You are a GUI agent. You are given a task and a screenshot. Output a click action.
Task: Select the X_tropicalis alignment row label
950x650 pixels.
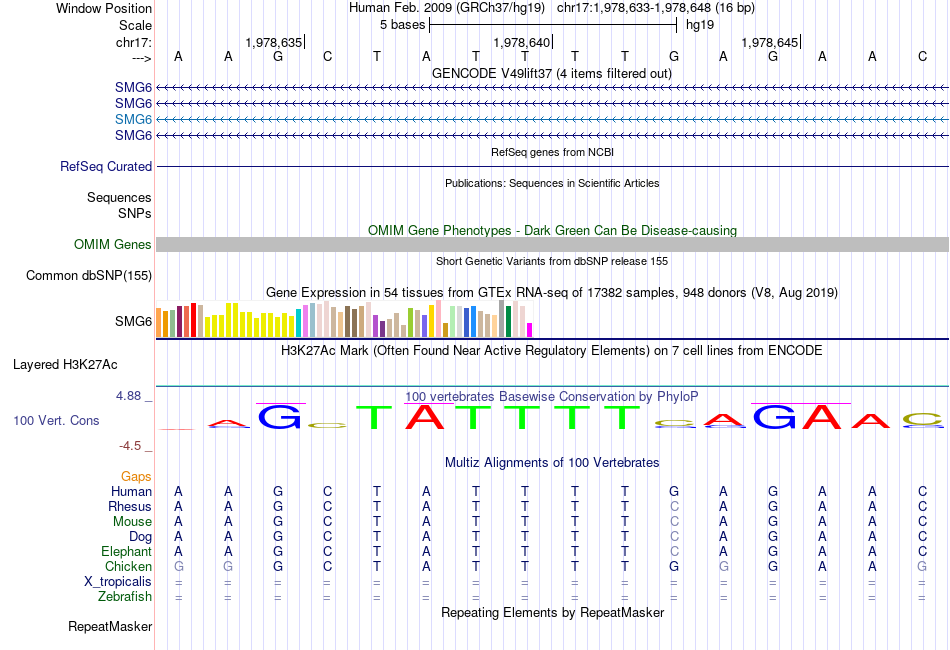point(118,582)
